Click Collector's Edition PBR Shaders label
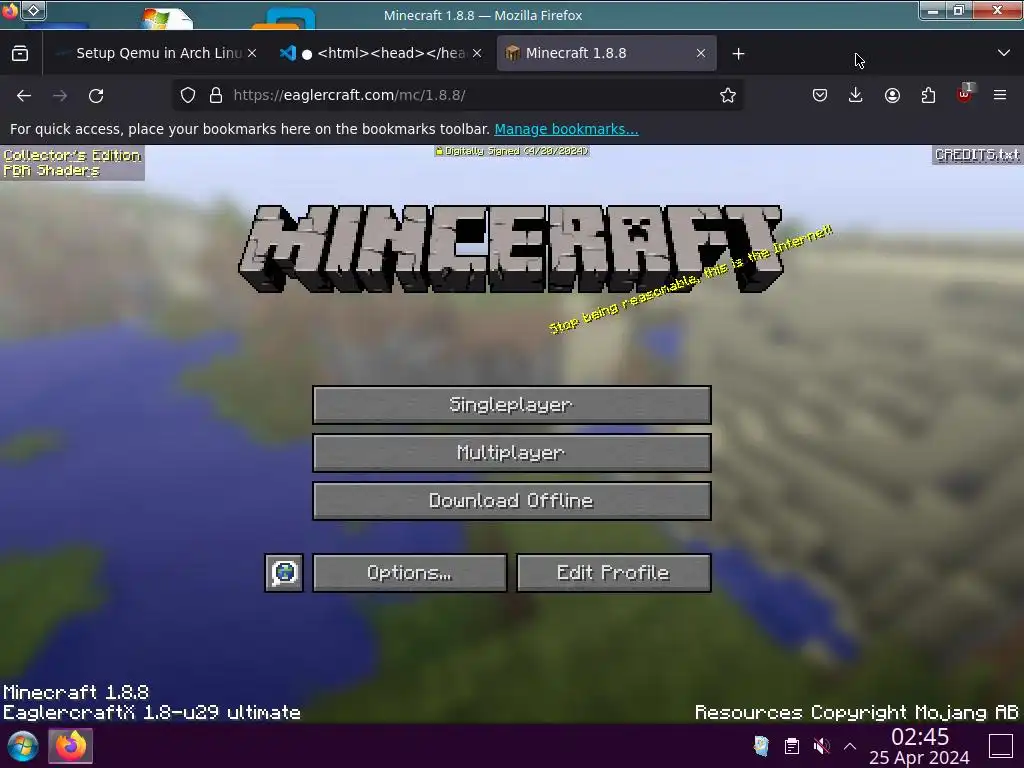The width and height of the screenshot is (1024, 768). (x=72, y=163)
